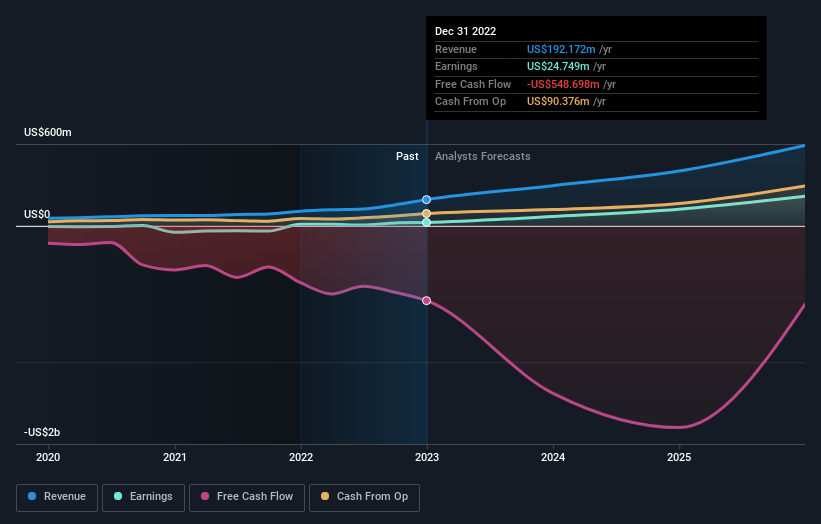Click the Free Cash Flow label in tooltip
The height and width of the screenshot is (524, 821).
click(473, 84)
